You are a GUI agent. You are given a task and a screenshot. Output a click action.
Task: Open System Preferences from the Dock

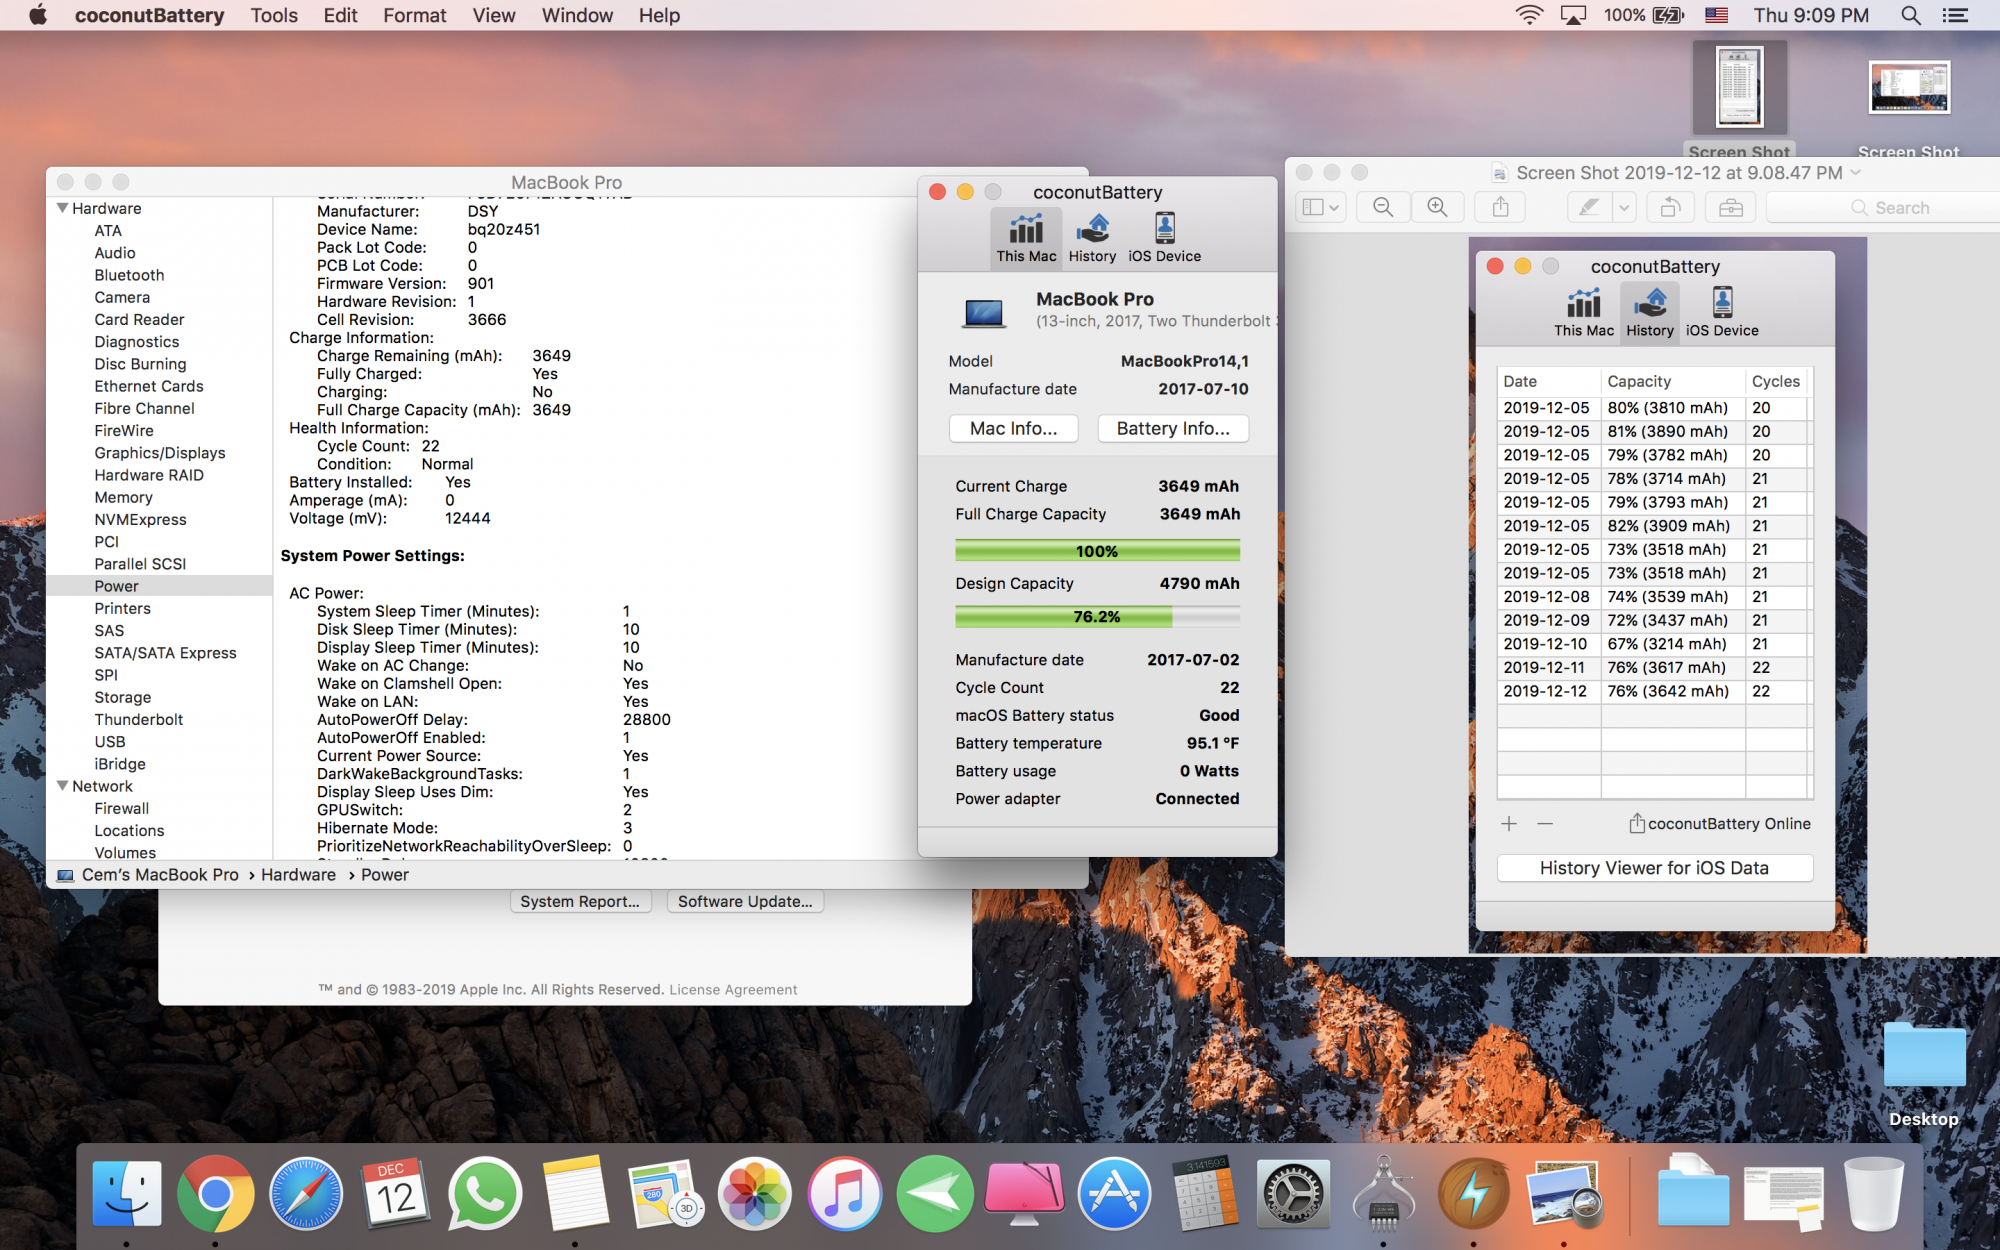[1293, 1194]
